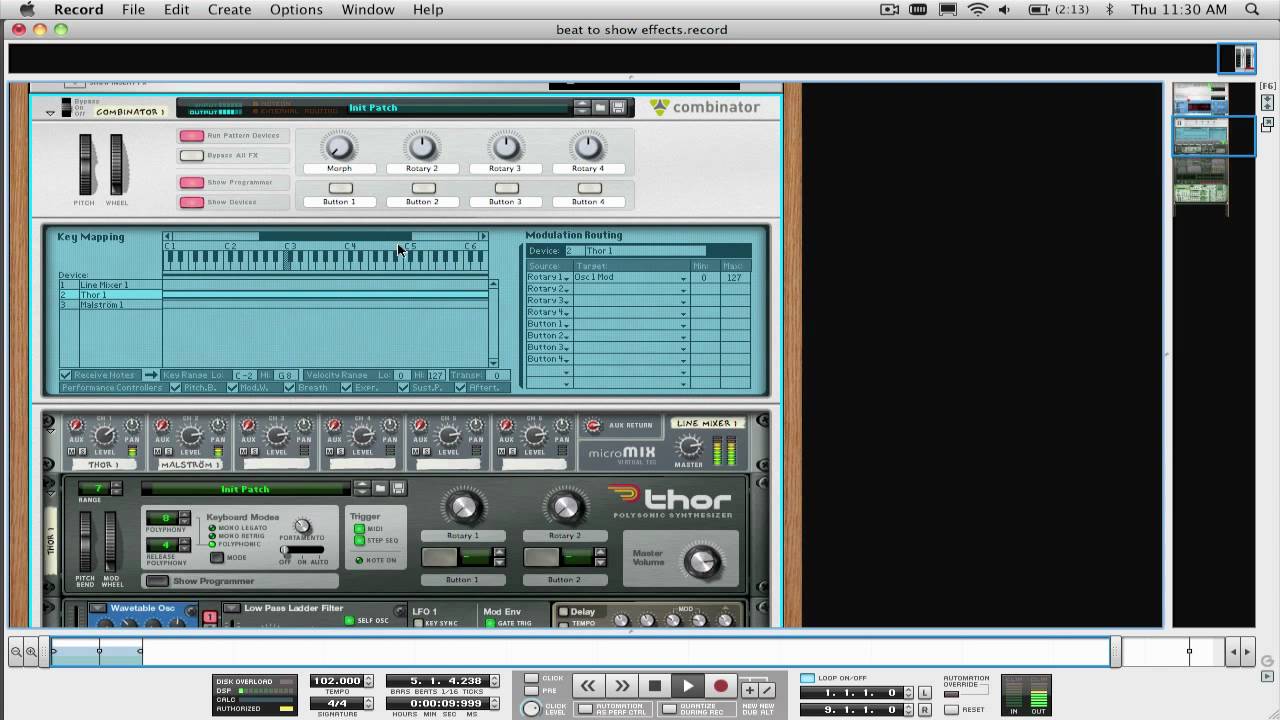Image resolution: width=1280 pixels, height=720 pixels.
Task: Stop the transport
Action: pos(655,686)
